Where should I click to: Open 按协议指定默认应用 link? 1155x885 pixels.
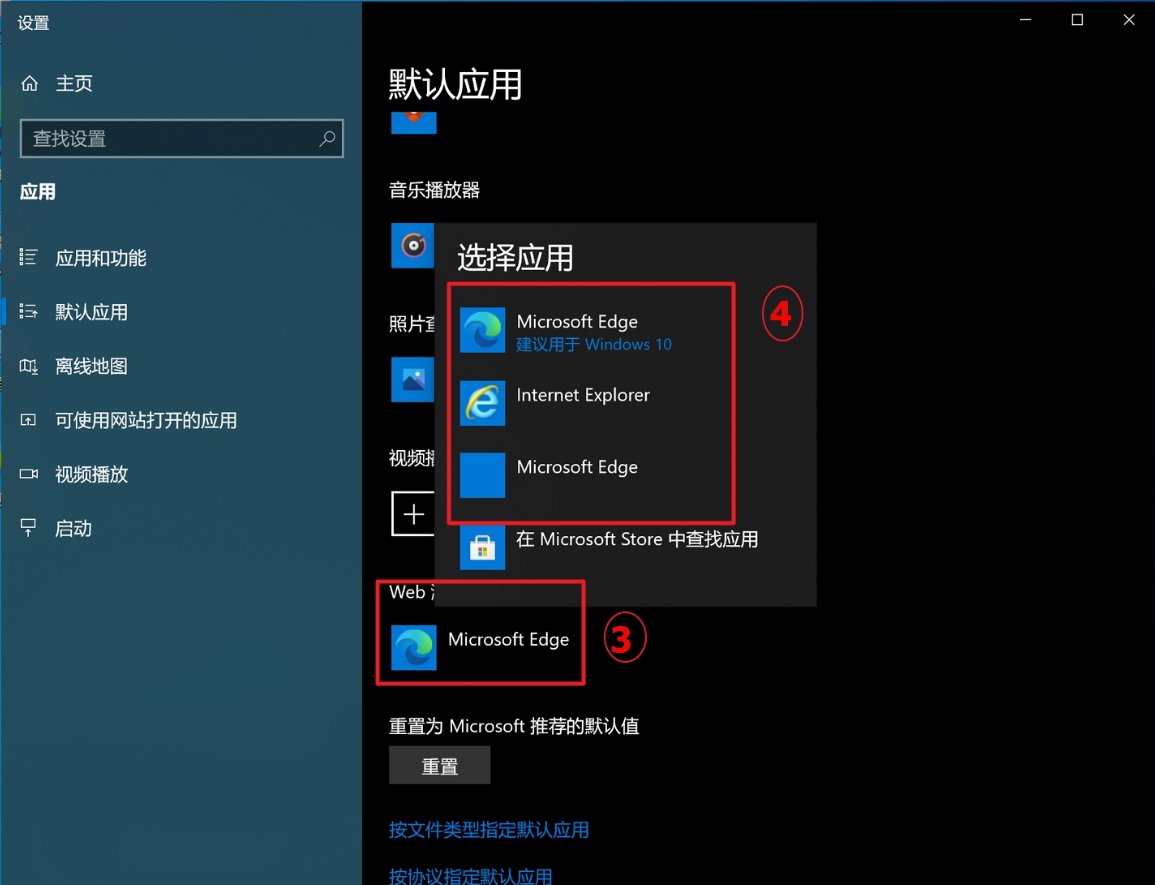click(x=471, y=875)
